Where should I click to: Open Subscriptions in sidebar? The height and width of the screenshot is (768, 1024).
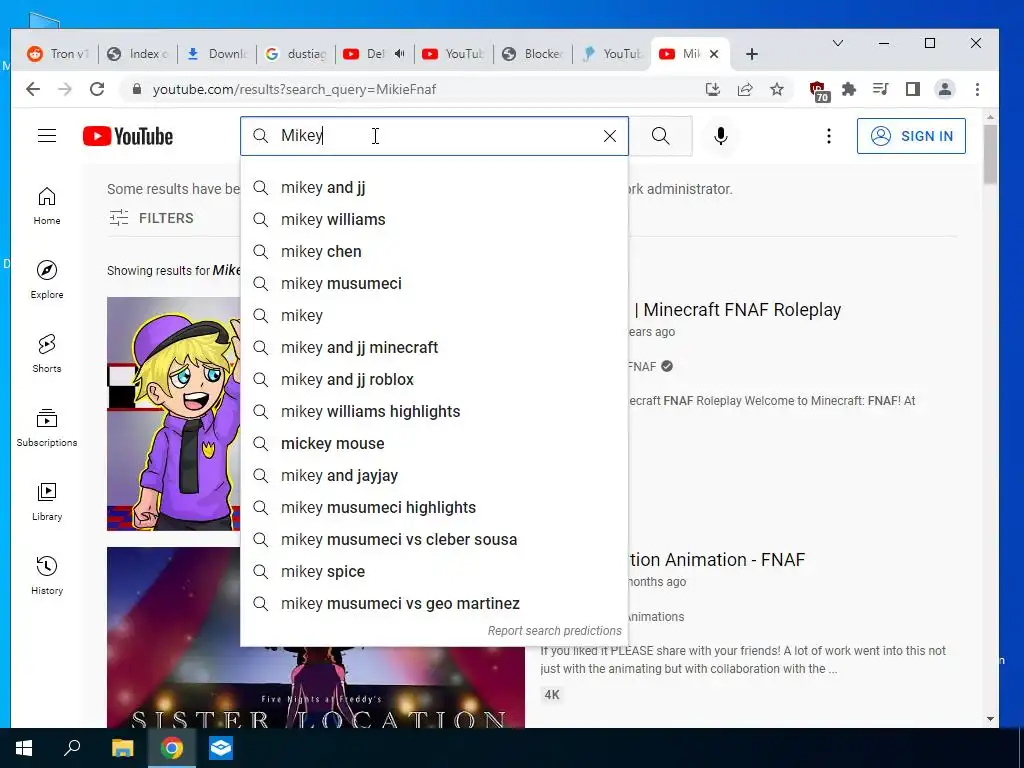pos(47,428)
